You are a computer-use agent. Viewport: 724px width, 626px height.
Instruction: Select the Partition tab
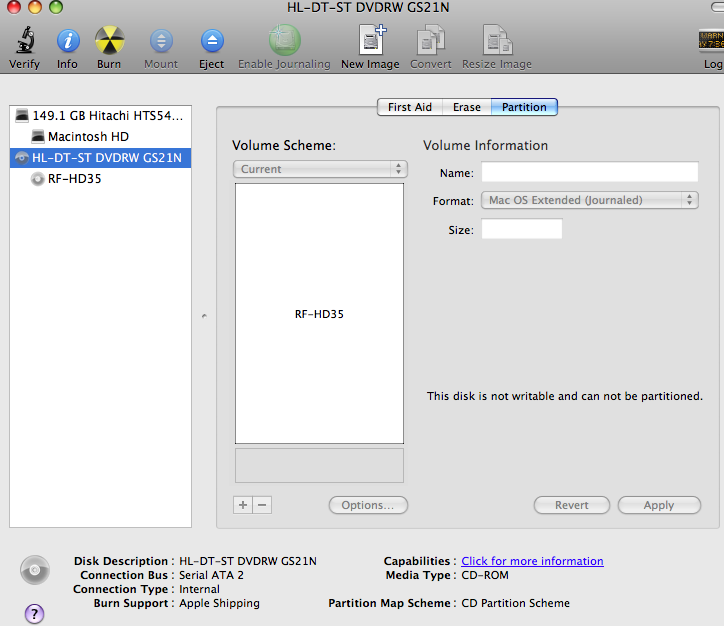(x=524, y=107)
